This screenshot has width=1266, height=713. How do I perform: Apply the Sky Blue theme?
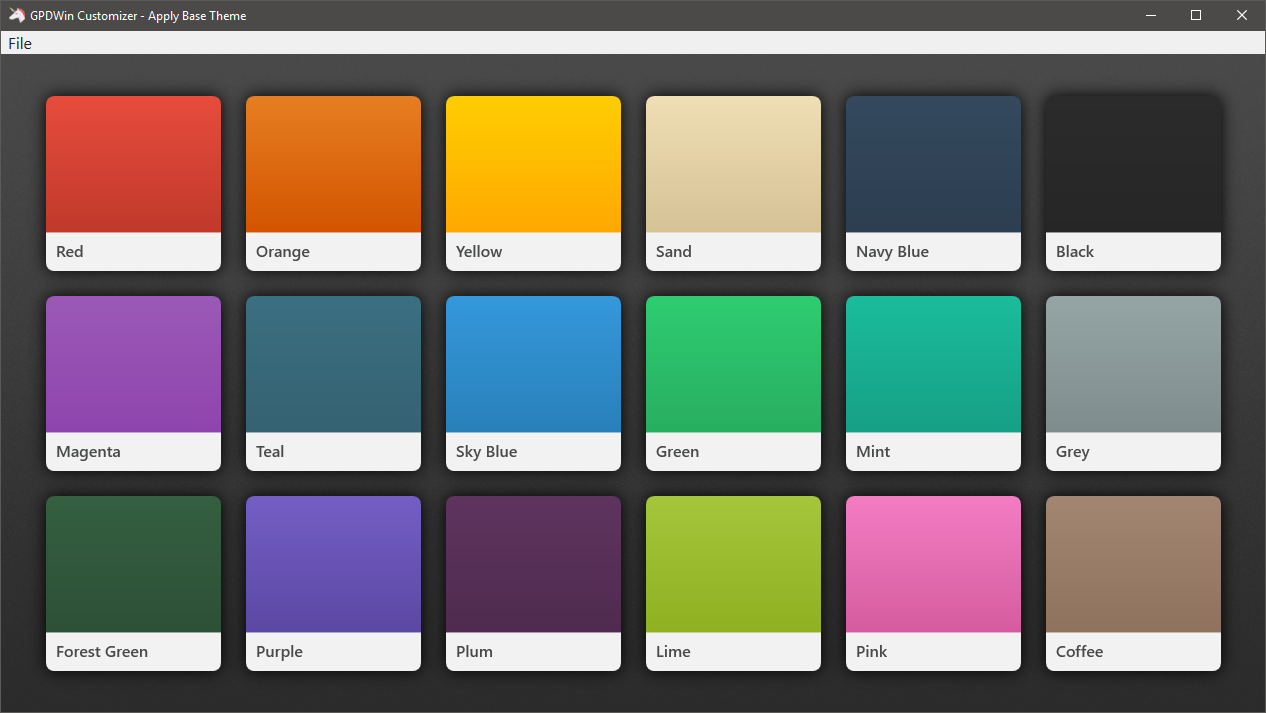533,383
